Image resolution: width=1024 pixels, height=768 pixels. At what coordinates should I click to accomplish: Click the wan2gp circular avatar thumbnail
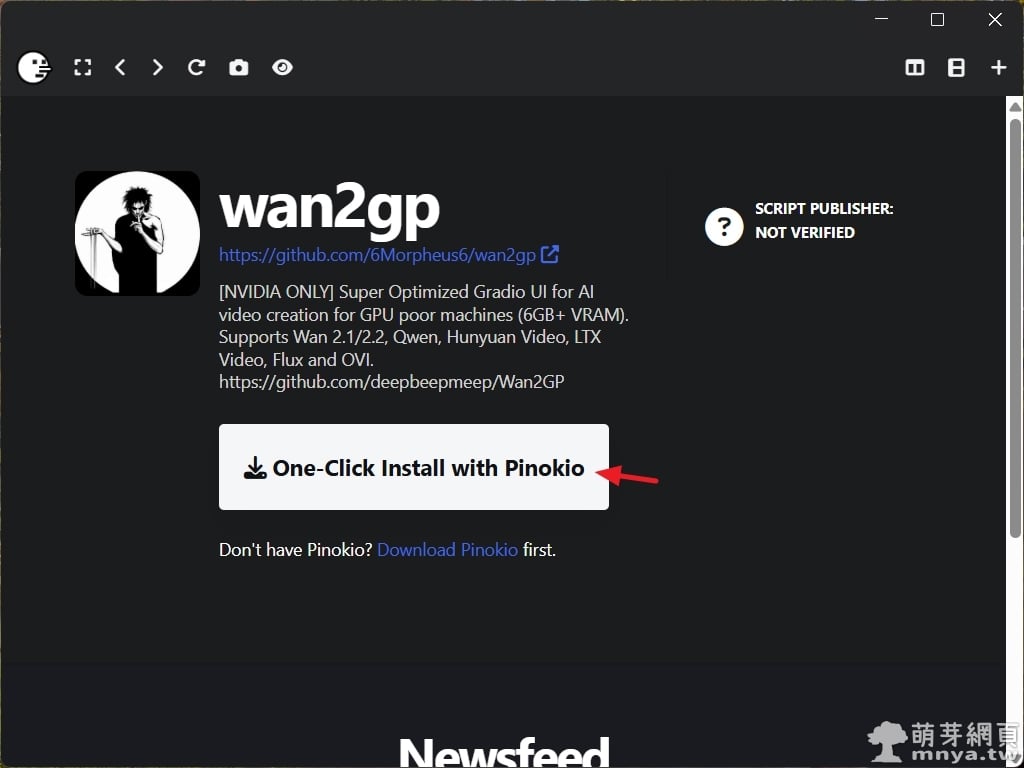(x=137, y=233)
